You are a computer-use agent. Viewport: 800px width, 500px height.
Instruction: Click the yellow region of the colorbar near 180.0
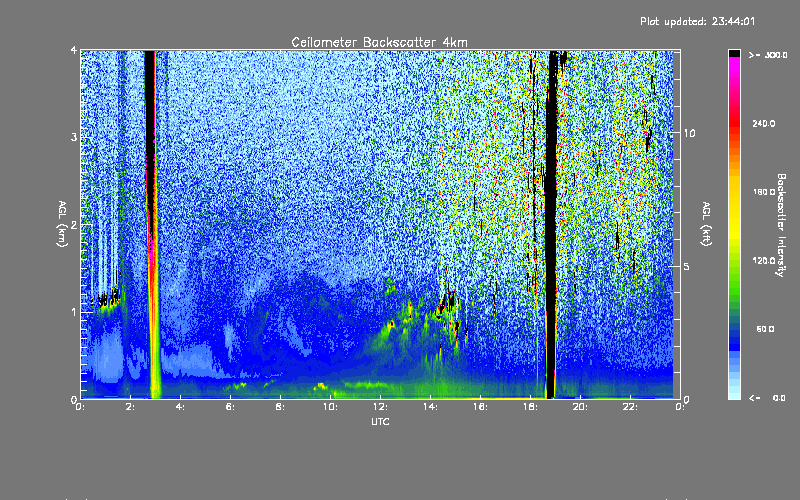734,192
